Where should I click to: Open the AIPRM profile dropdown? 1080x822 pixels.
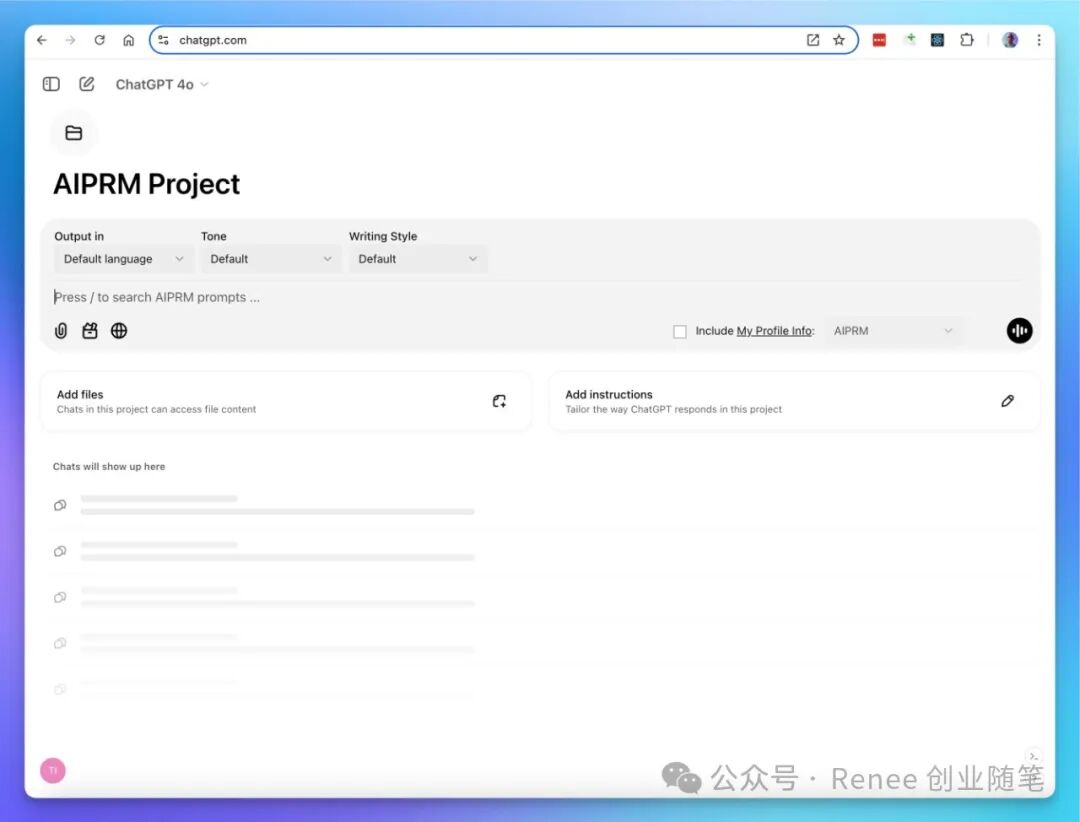click(893, 331)
